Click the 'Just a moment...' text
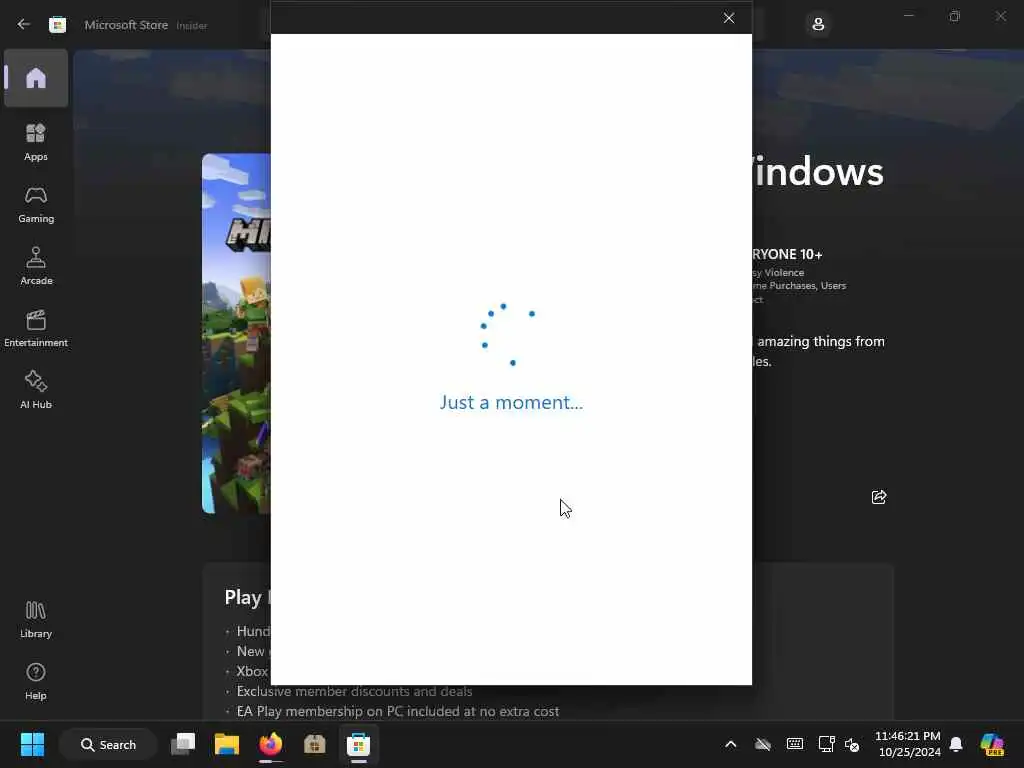Image resolution: width=1024 pixels, height=768 pixels. pyautogui.click(x=511, y=402)
